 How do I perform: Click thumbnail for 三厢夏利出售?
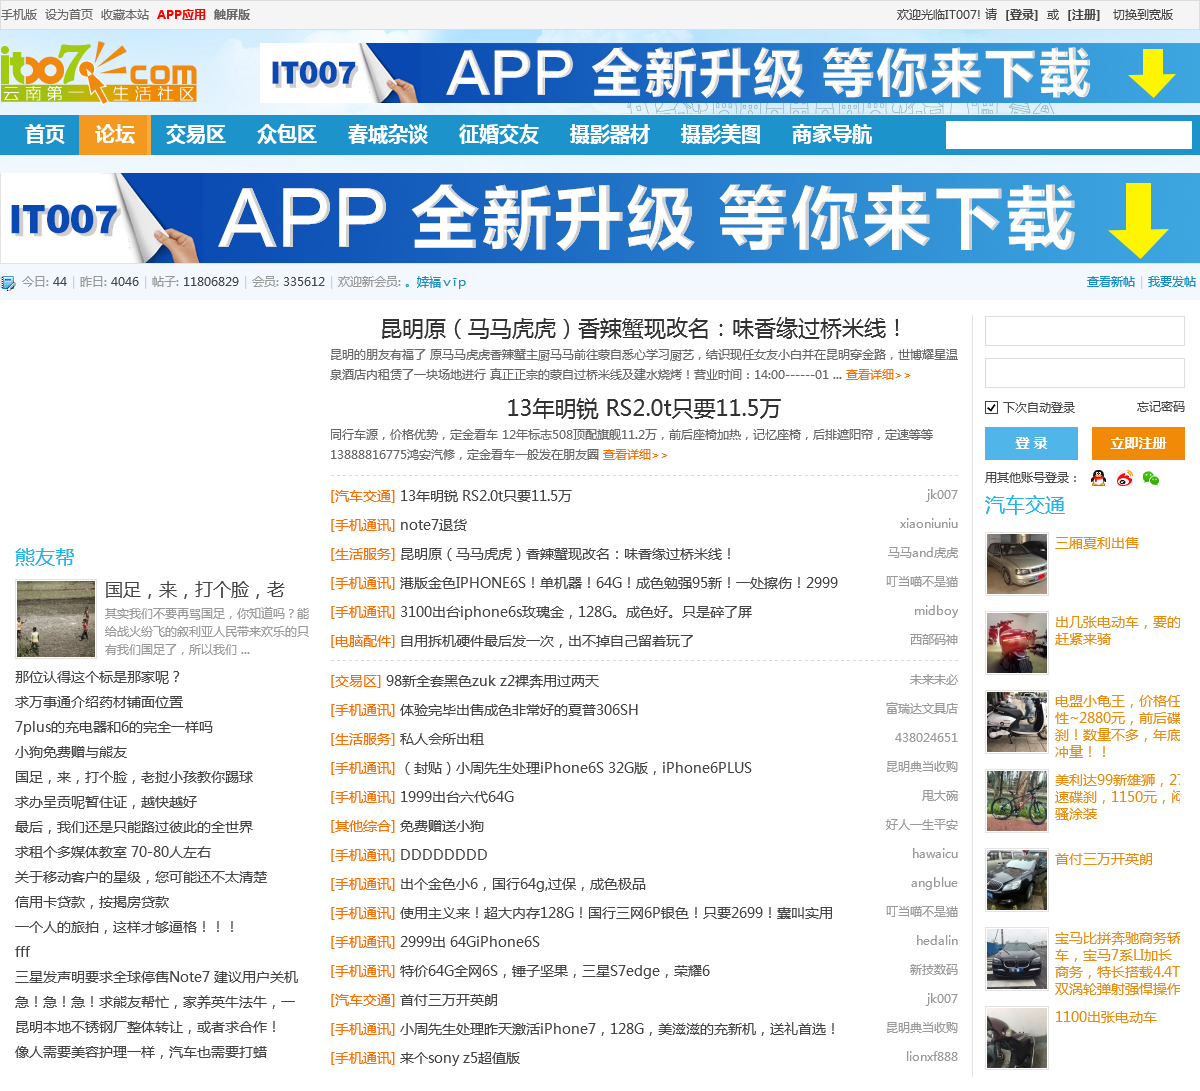click(x=1016, y=564)
